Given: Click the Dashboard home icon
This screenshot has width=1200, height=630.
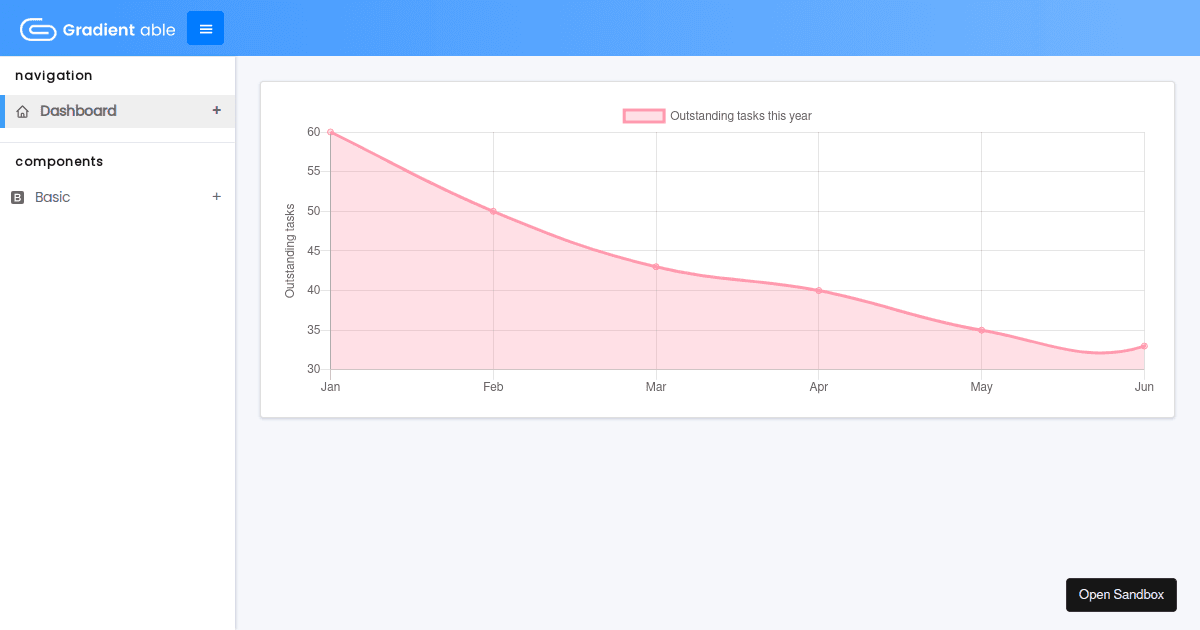Looking at the screenshot, I should click(23, 111).
